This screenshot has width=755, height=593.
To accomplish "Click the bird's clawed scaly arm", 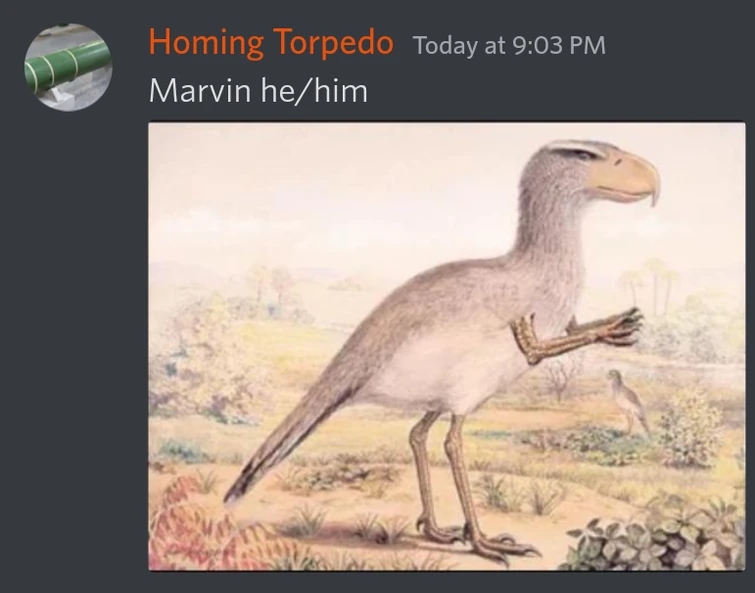I will (575, 335).
